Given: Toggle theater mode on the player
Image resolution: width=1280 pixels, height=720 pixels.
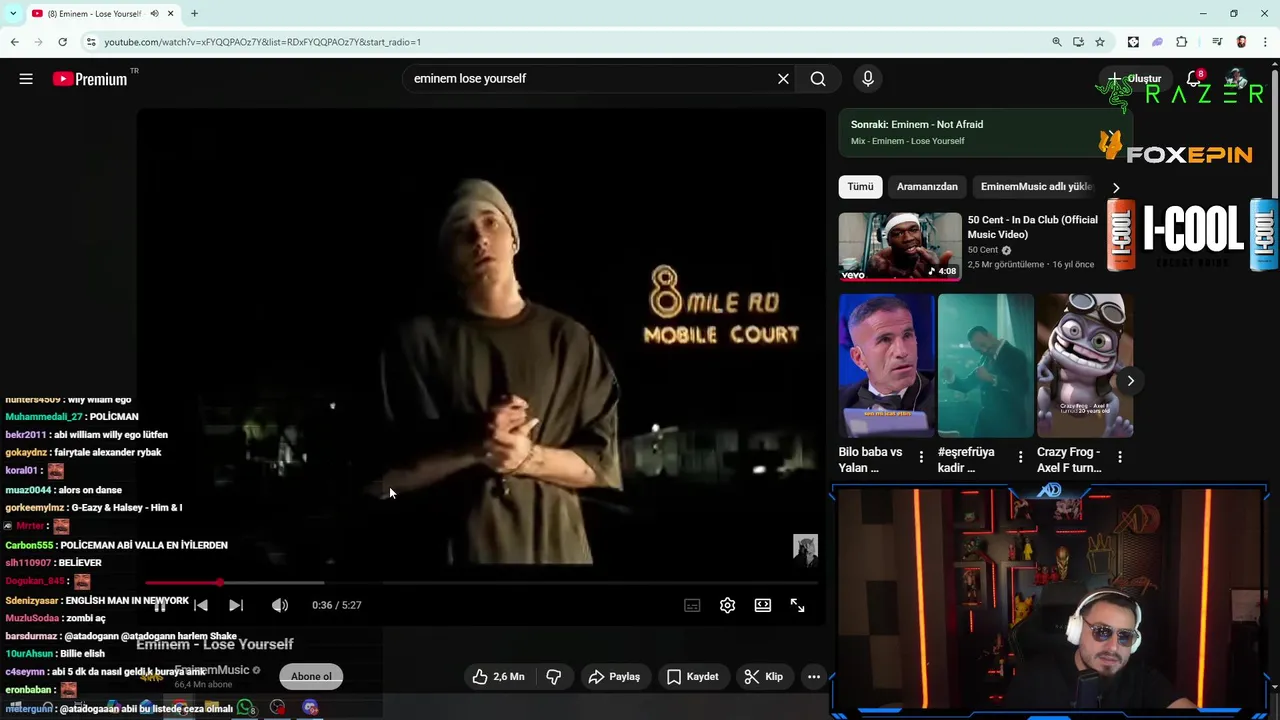Looking at the screenshot, I should click(x=763, y=605).
